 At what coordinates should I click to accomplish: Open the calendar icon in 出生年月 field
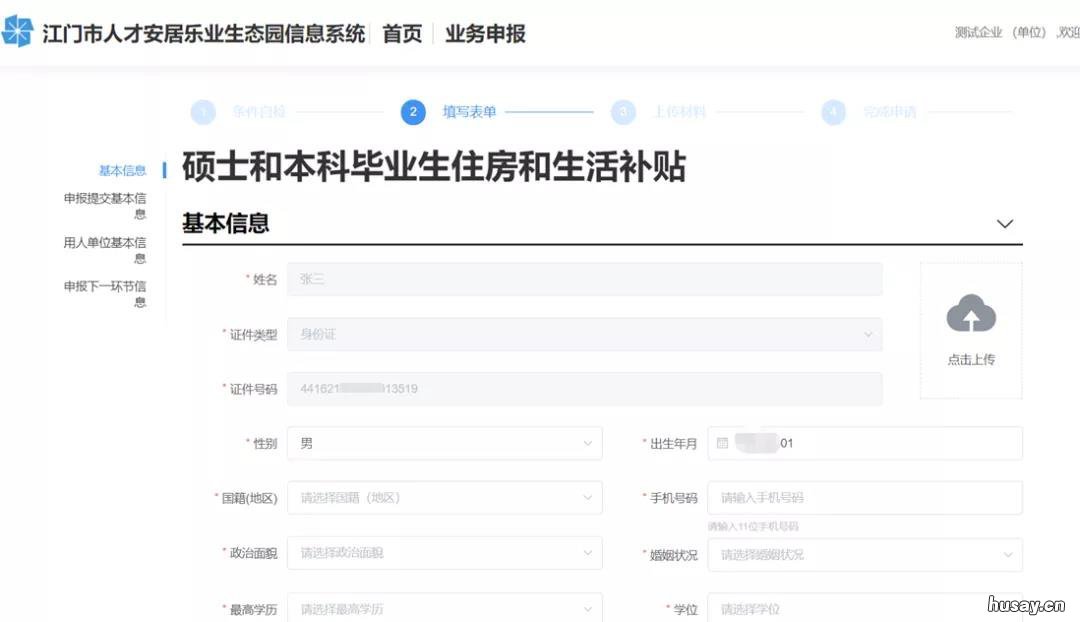coord(723,442)
